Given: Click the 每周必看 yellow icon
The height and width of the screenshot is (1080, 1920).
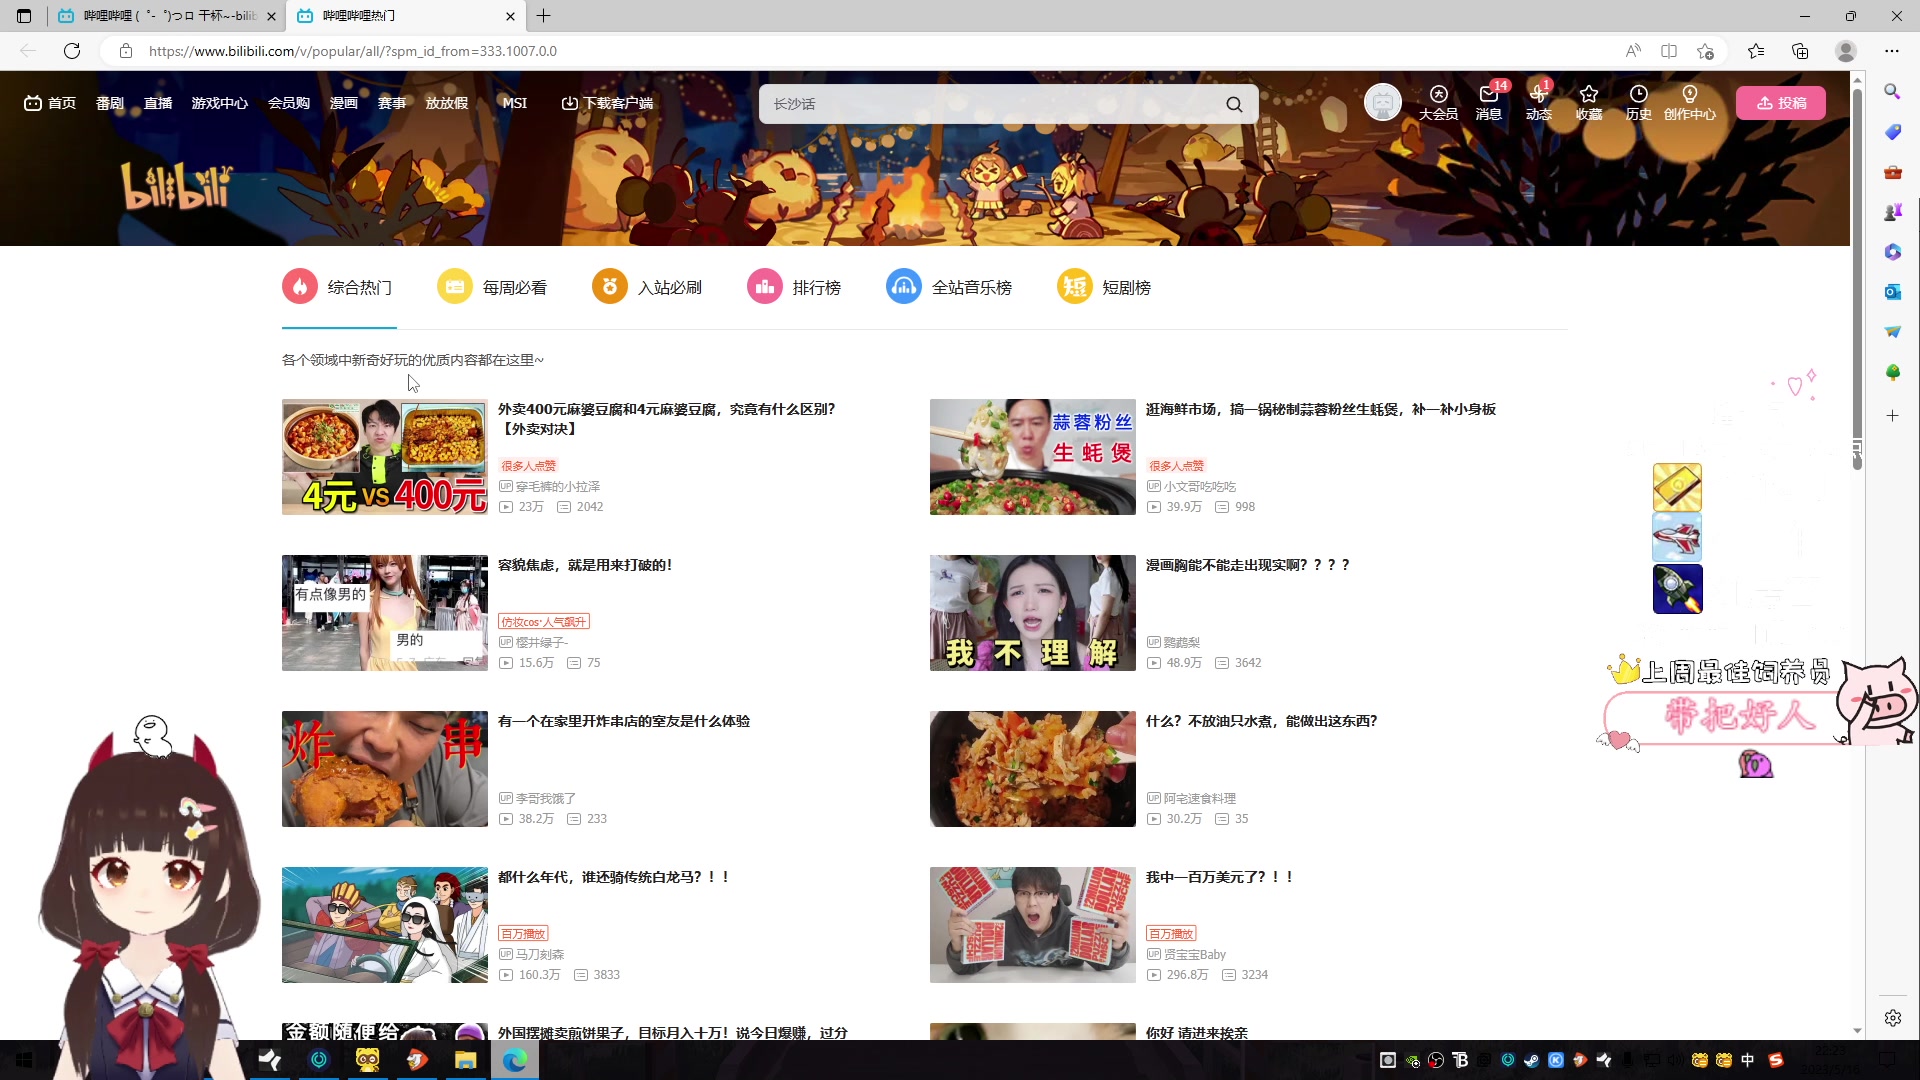Looking at the screenshot, I should [x=455, y=287].
